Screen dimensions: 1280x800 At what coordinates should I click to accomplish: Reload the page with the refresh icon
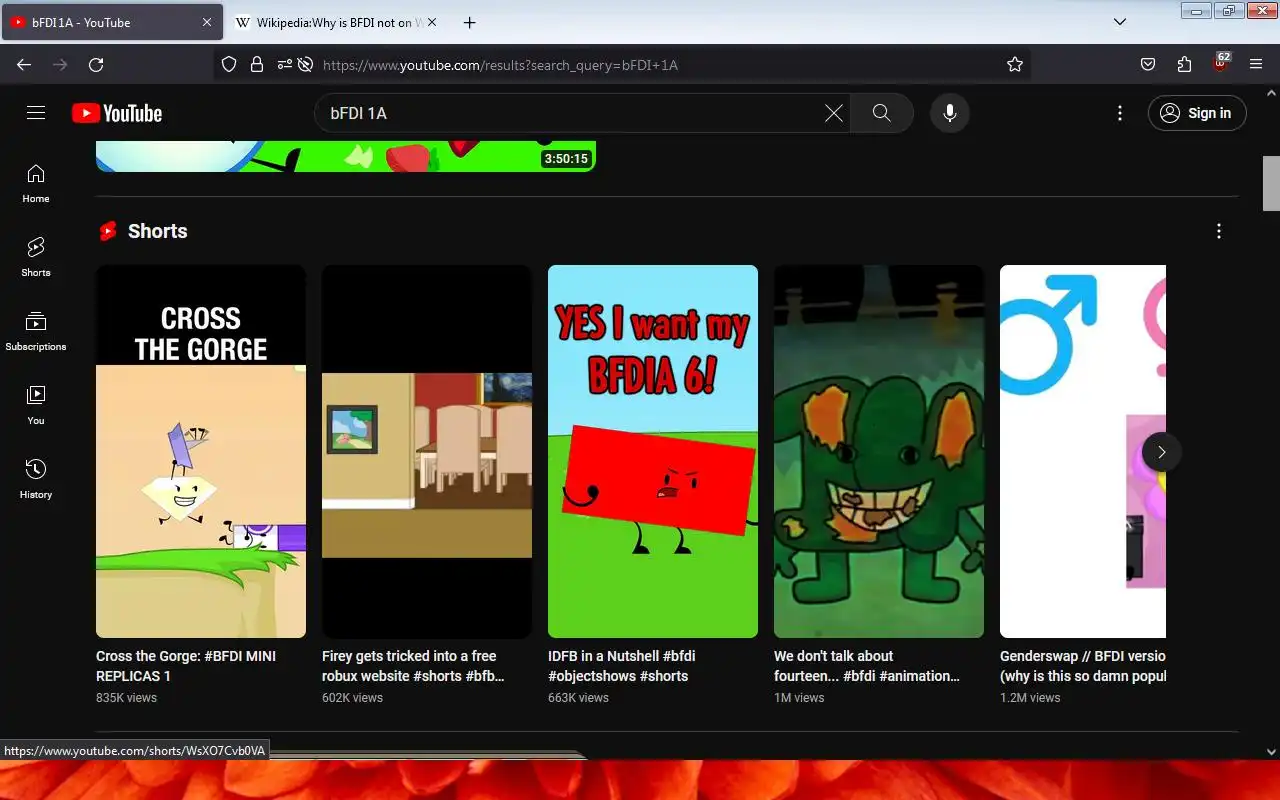(x=96, y=64)
